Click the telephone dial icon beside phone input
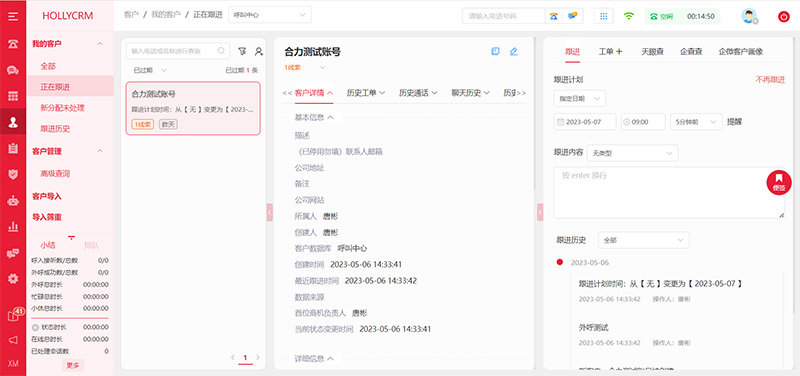Viewport: 800px width, 376px height. tap(554, 16)
